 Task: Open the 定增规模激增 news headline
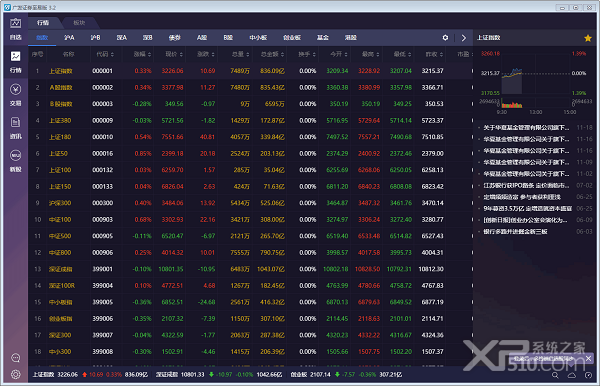(x=522, y=197)
